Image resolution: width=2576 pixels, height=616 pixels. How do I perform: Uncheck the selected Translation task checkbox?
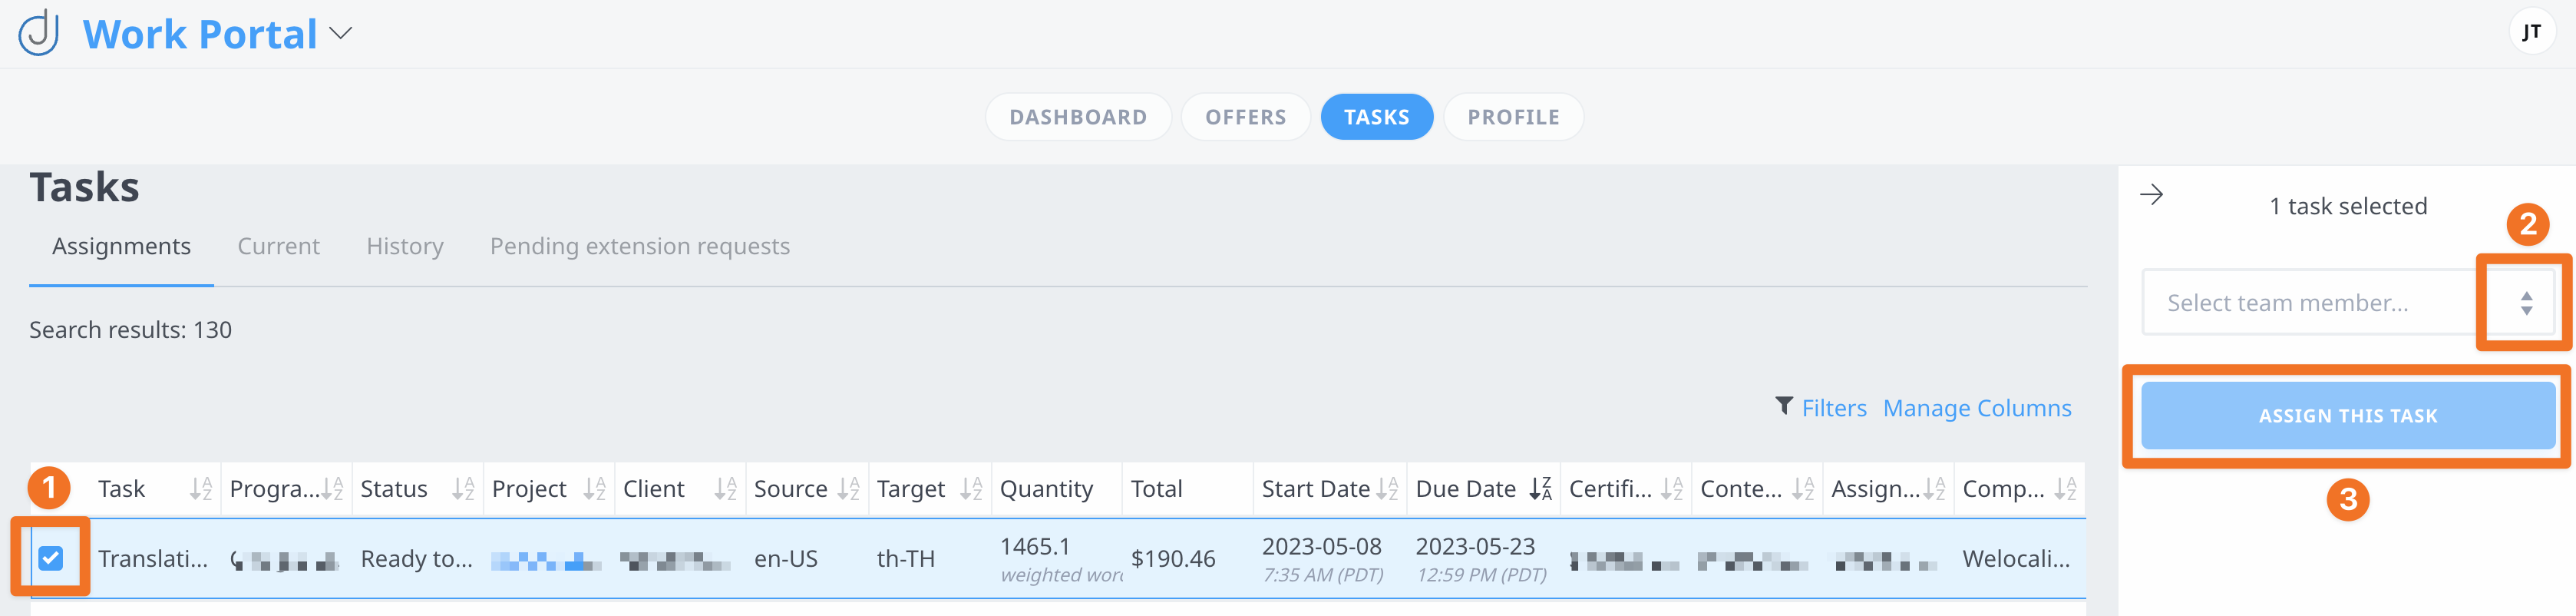(51, 558)
